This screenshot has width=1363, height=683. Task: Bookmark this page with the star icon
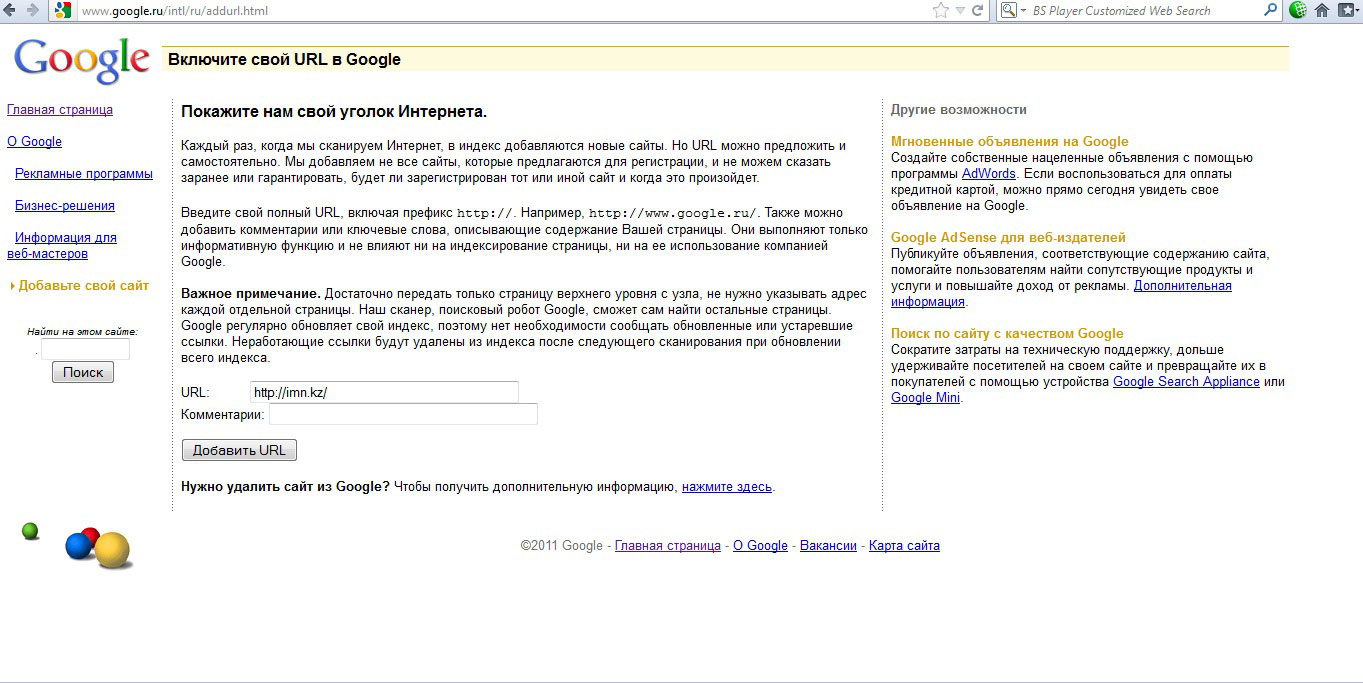(940, 11)
